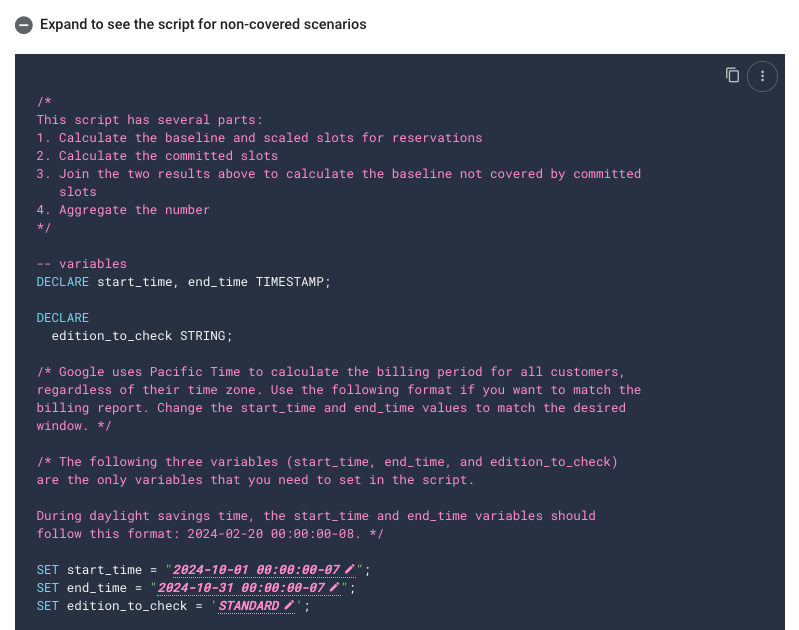Click the pencil icon beside start_time value
Screen dimensions: 799x630
(350, 569)
